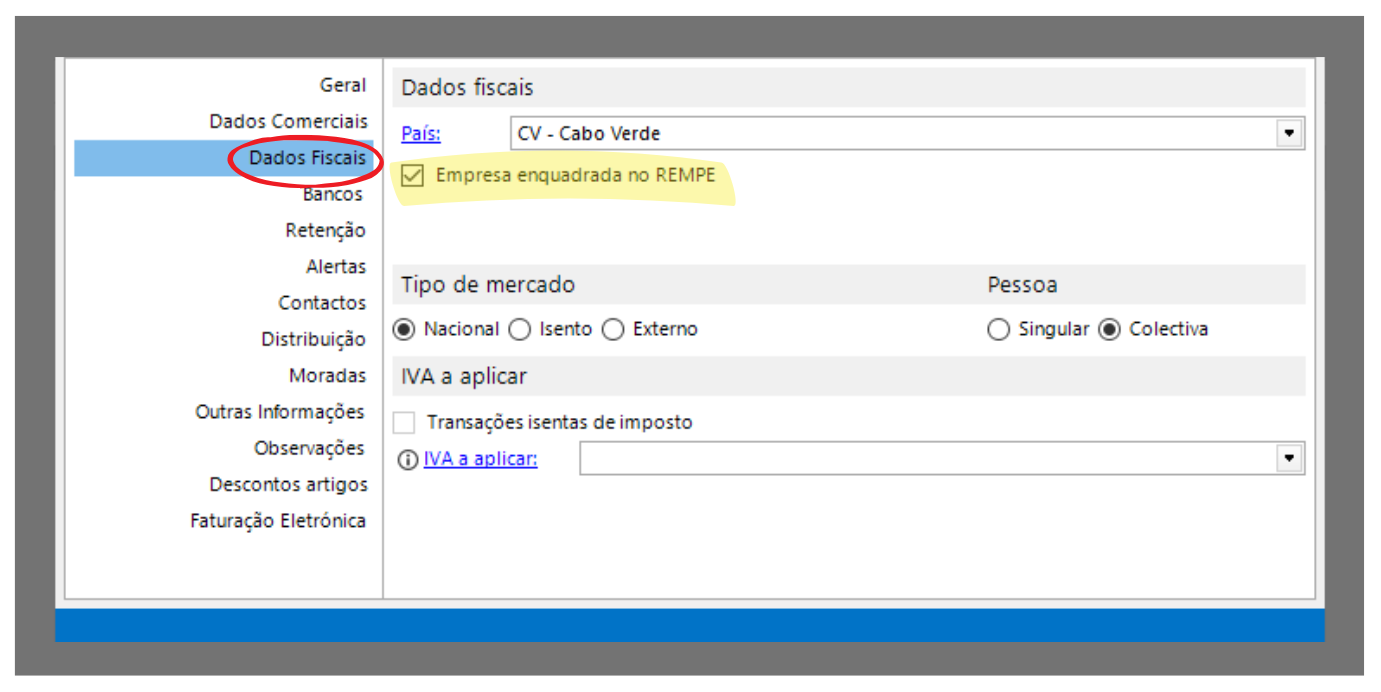Select Singular person type
This screenshot has height=692, width=1381.
click(x=998, y=329)
